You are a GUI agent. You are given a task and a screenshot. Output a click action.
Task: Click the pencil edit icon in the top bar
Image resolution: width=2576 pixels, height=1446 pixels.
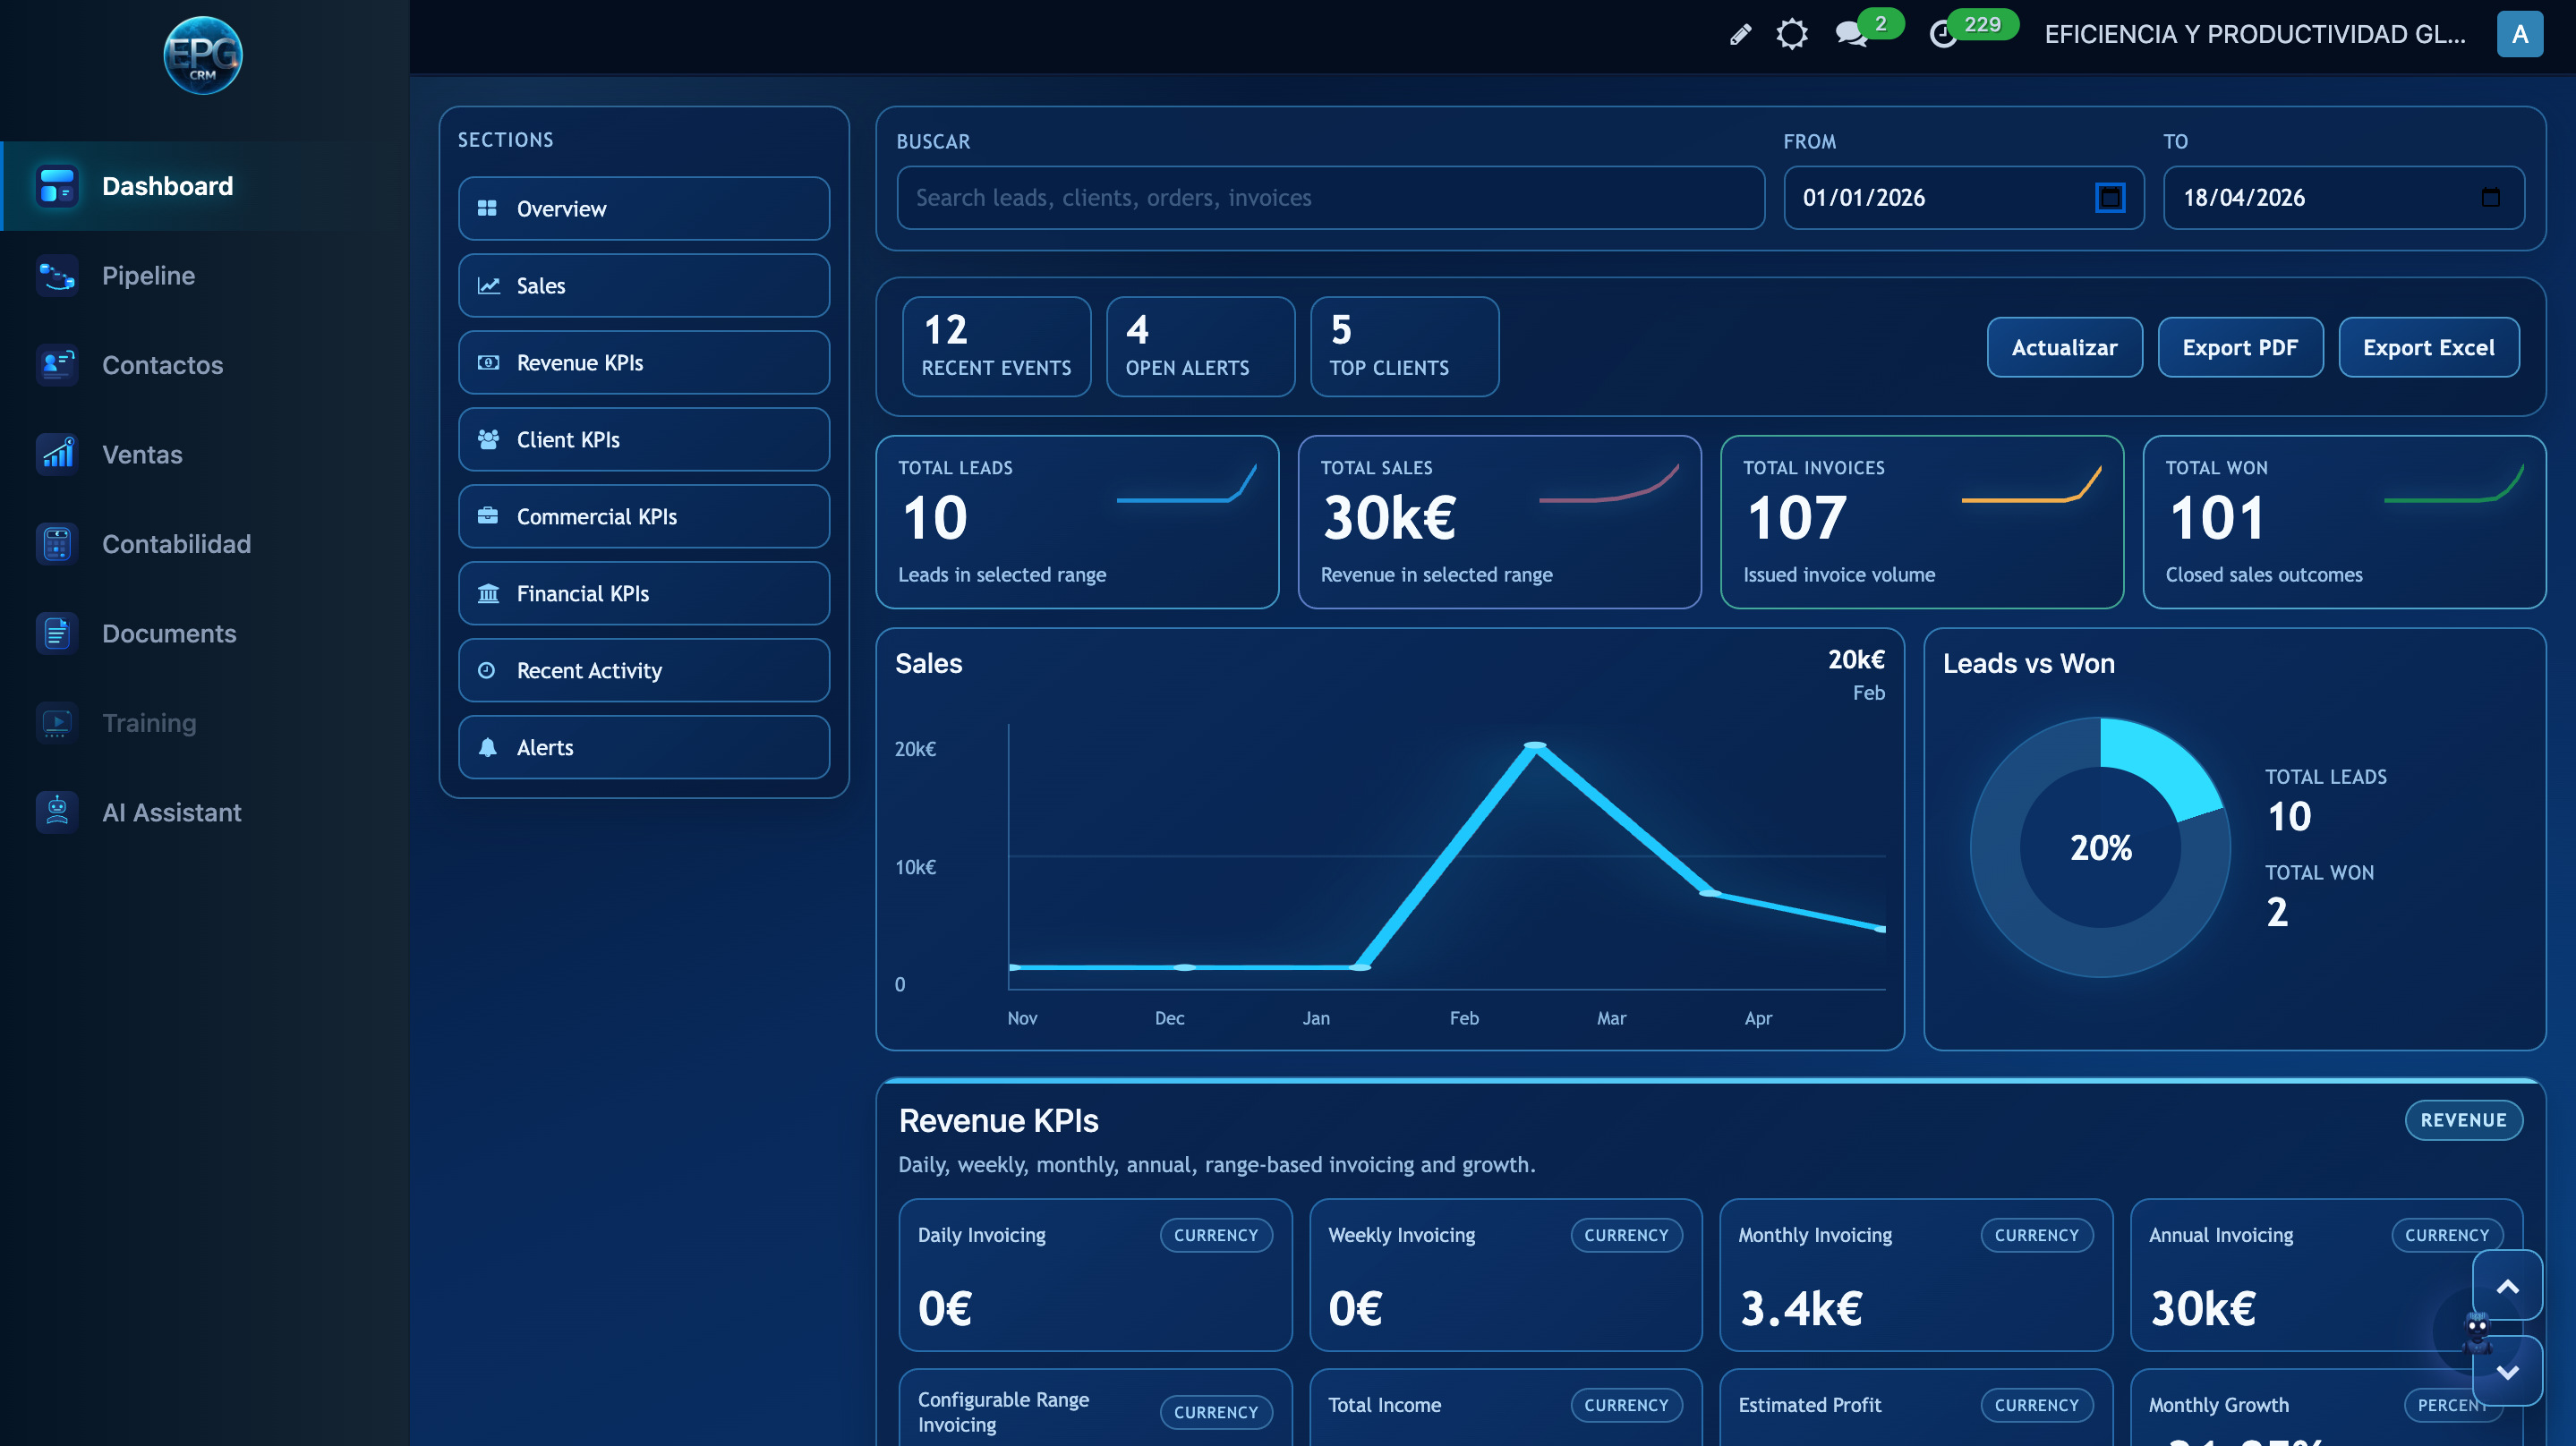pyautogui.click(x=1739, y=34)
